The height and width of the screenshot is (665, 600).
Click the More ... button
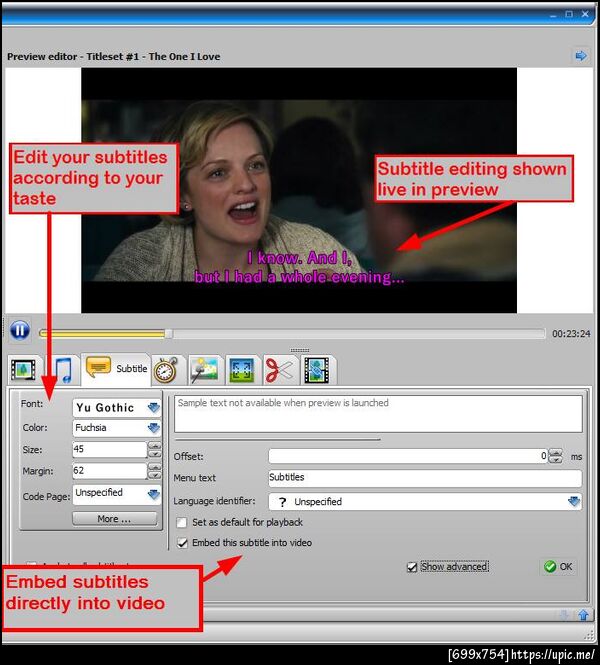coord(114,519)
